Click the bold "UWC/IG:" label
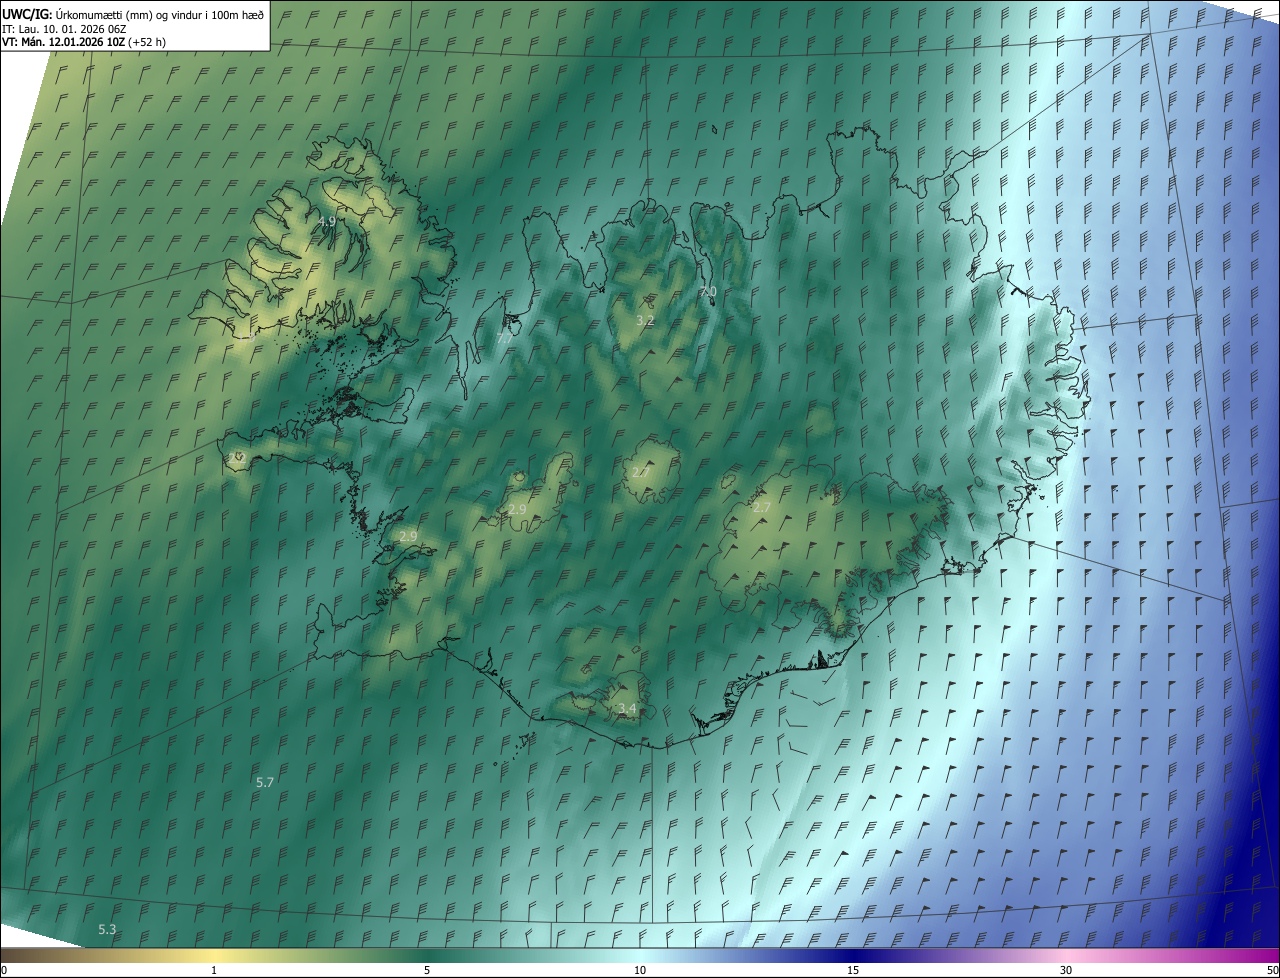Viewport: 1280px width, 978px height. coord(27,14)
